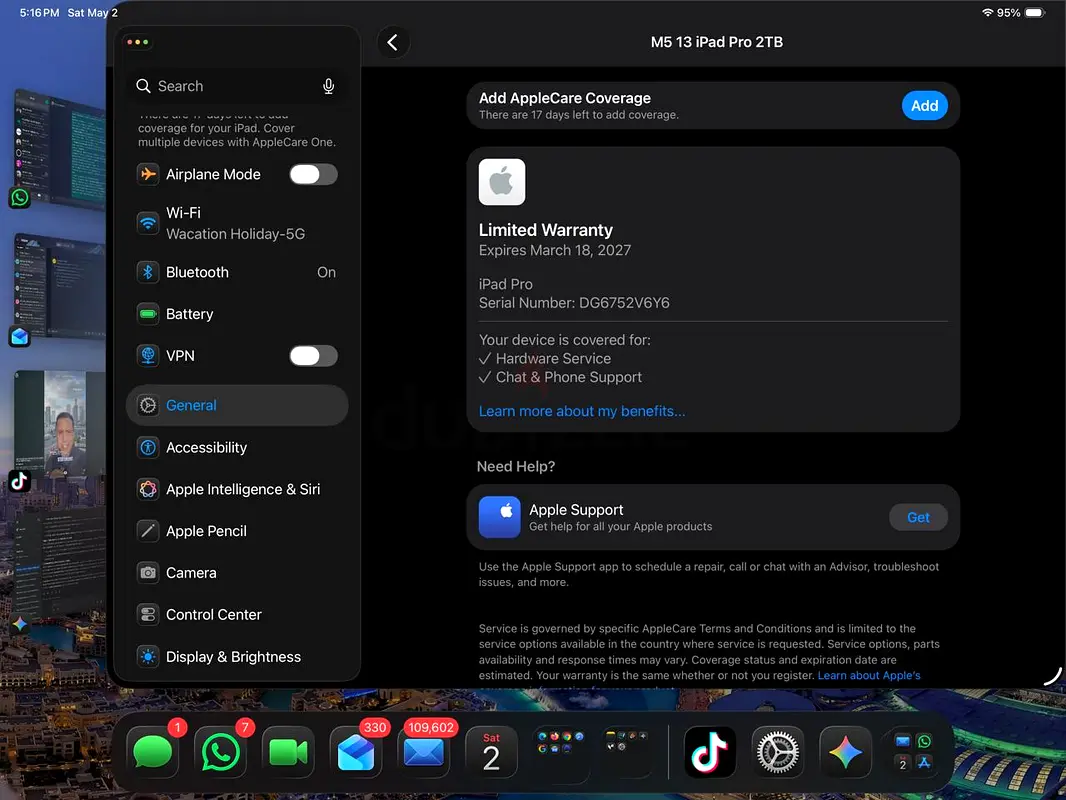This screenshot has width=1066, height=800.
Task: Switch to the Gemini stage thumbnail
Action: click(61, 564)
